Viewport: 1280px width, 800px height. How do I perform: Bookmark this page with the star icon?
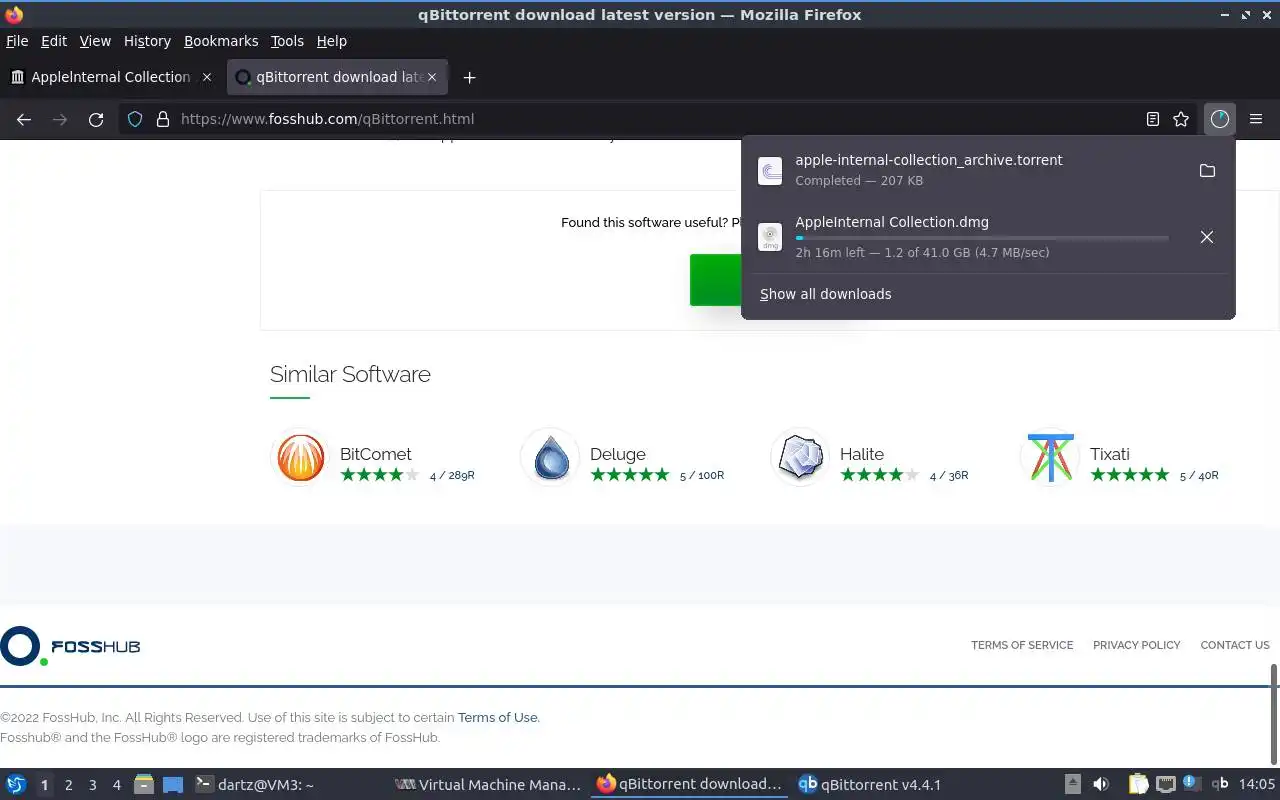click(x=1181, y=119)
